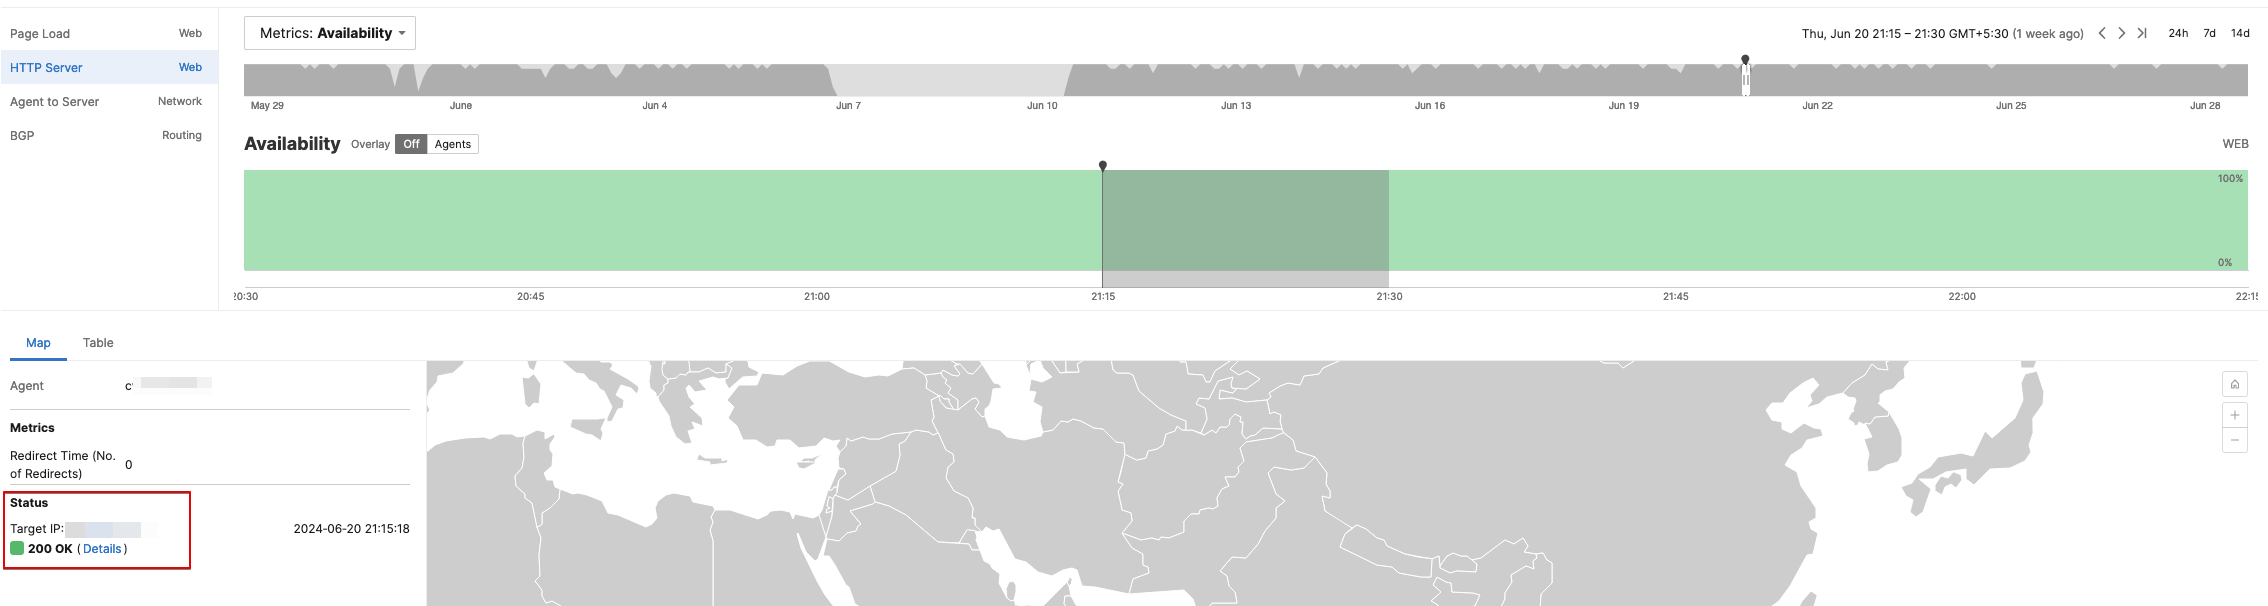This screenshot has width=2268, height=606.
Task: Open target status Details link
Action: pyautogui.click(x=101, y=548)
